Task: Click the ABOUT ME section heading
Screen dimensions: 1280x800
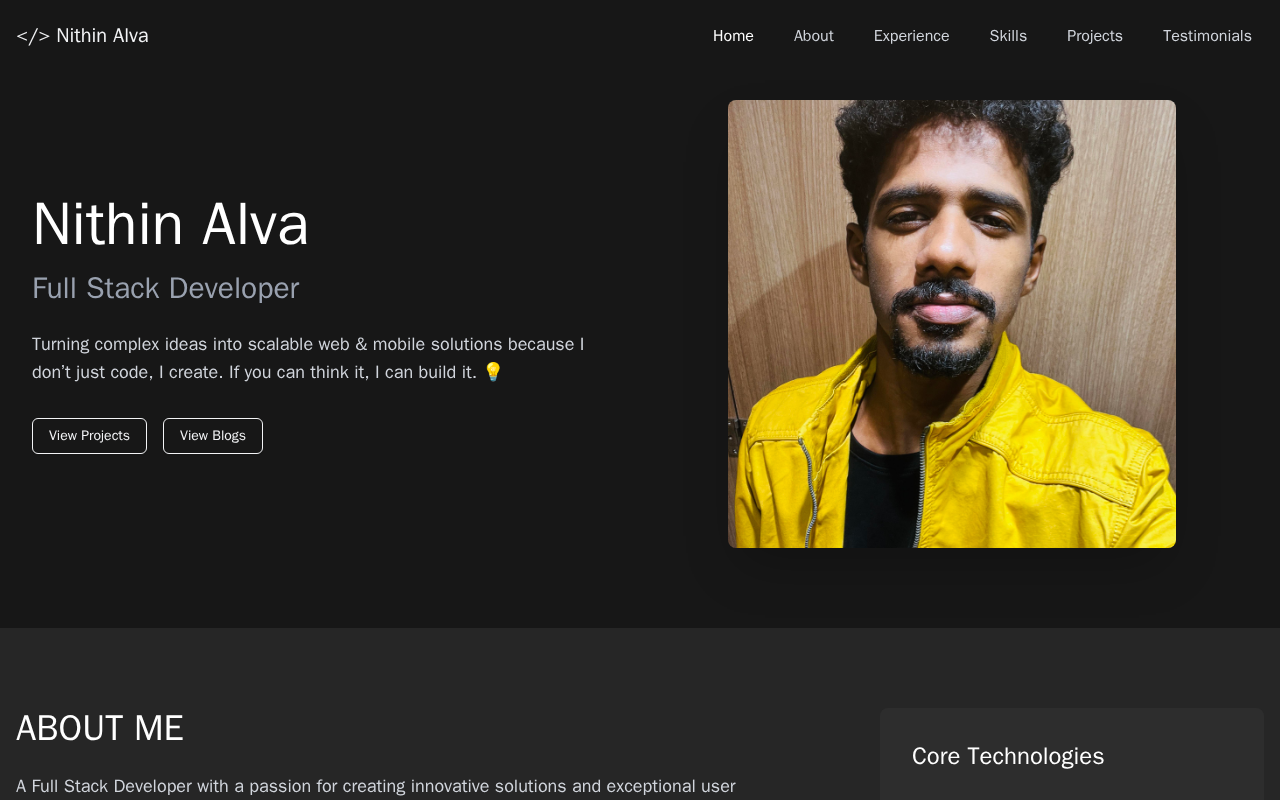Action: click(100, 728)
